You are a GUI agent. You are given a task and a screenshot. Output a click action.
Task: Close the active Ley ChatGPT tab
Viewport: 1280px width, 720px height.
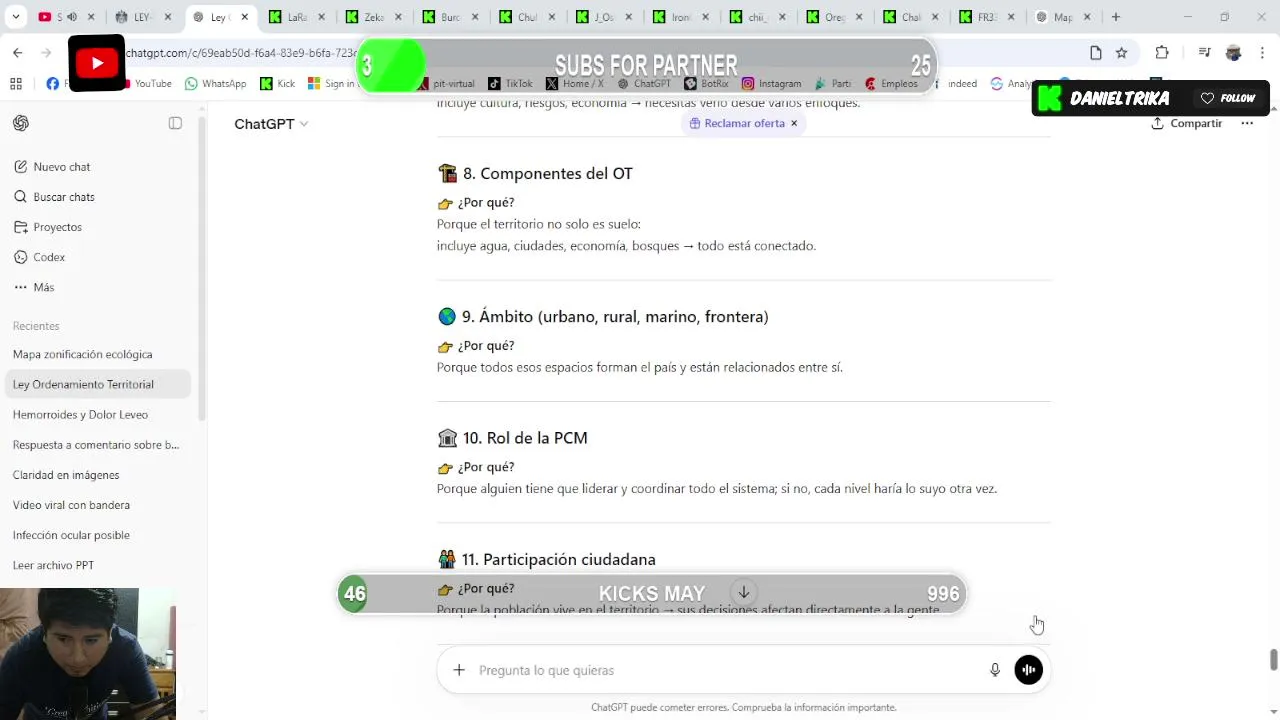(x=244, y=17)
